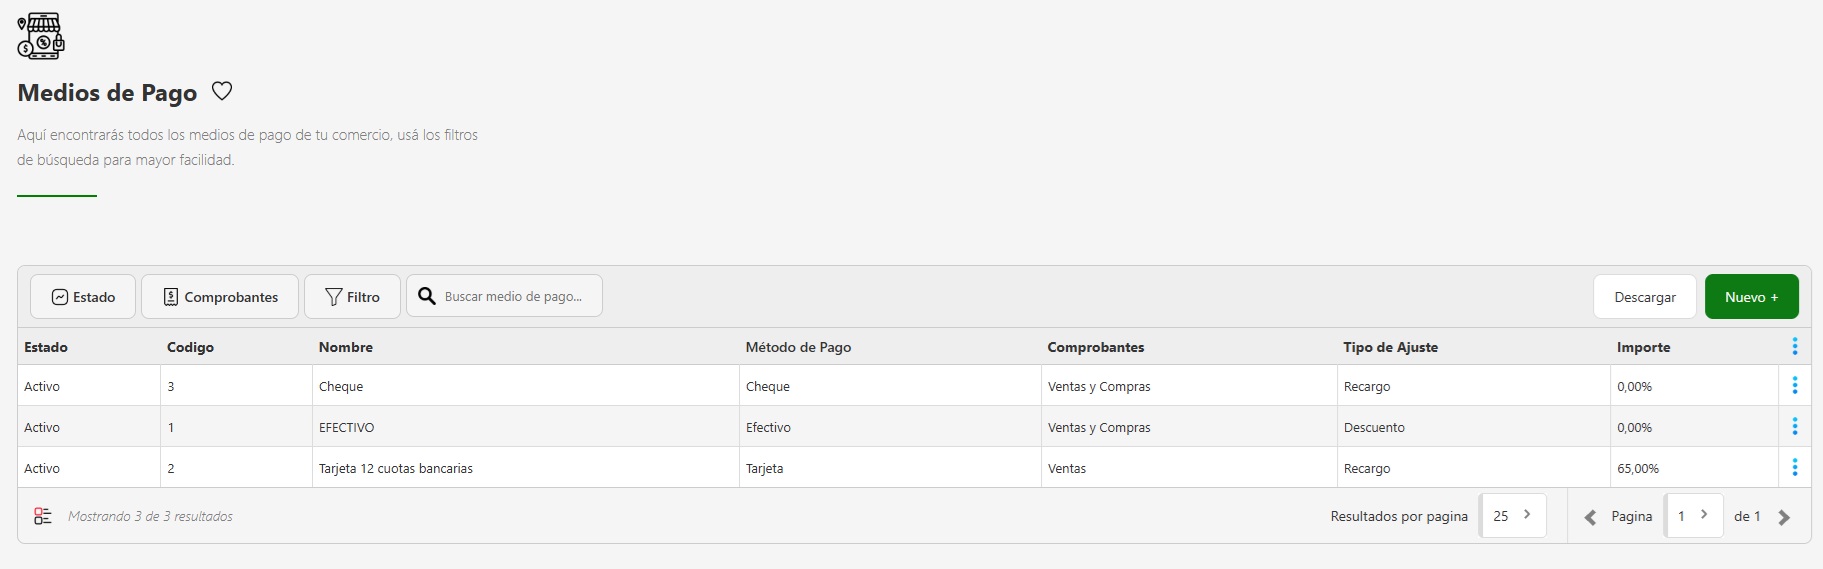Click the list view icon near results count
Screen dimensions: 1823x569
[43, 516]
